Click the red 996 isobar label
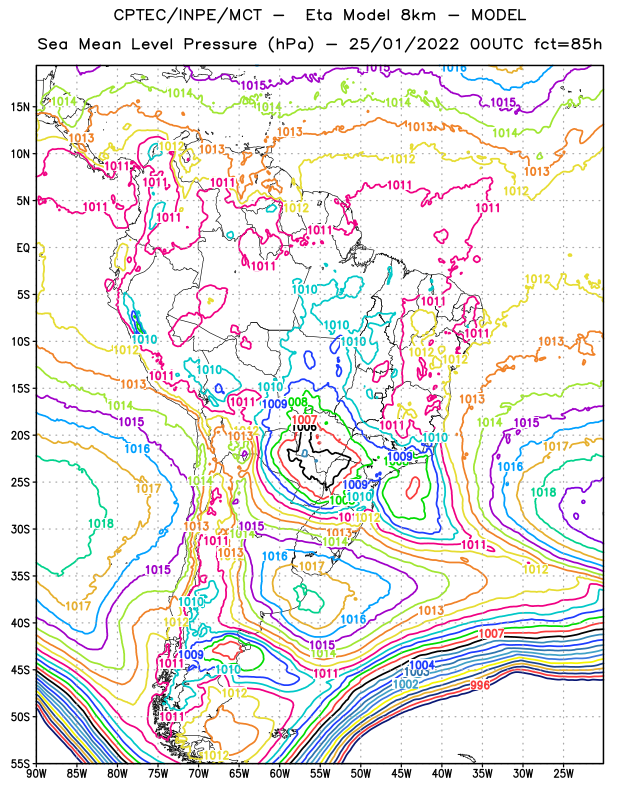 pyautogui.click(x=480, y=685)
